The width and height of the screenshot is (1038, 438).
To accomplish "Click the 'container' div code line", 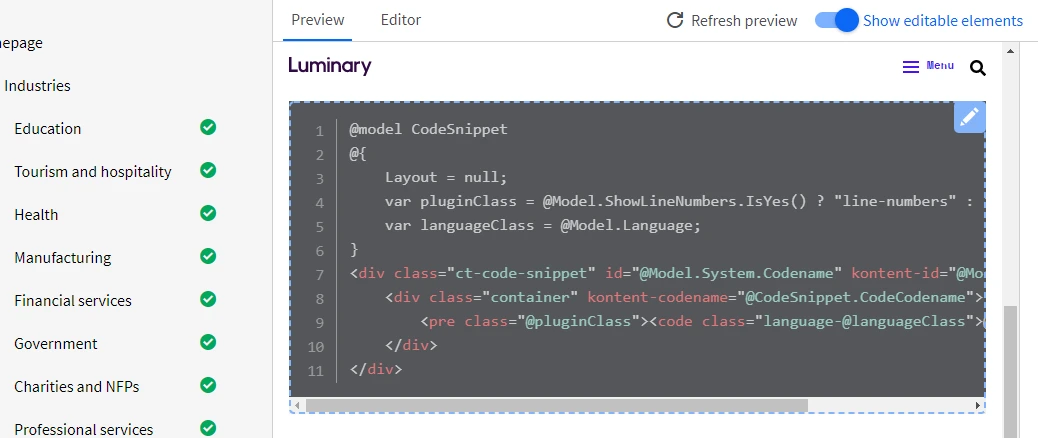I will [684, 297].
